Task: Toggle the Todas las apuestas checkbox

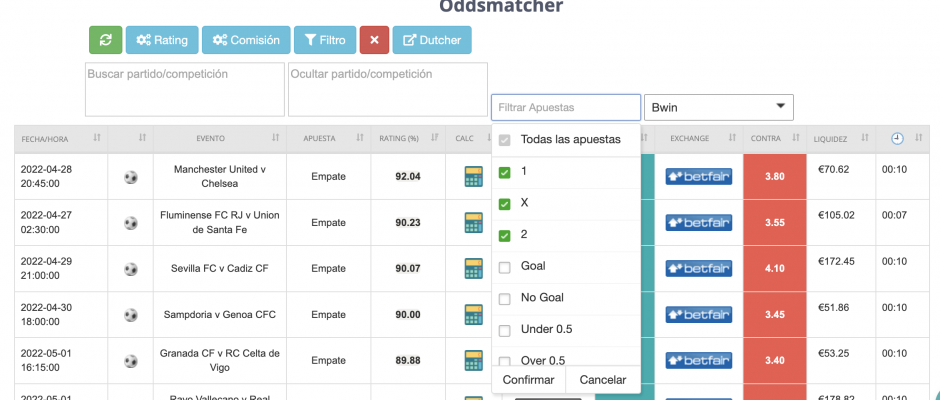Action: pos(505,140)
